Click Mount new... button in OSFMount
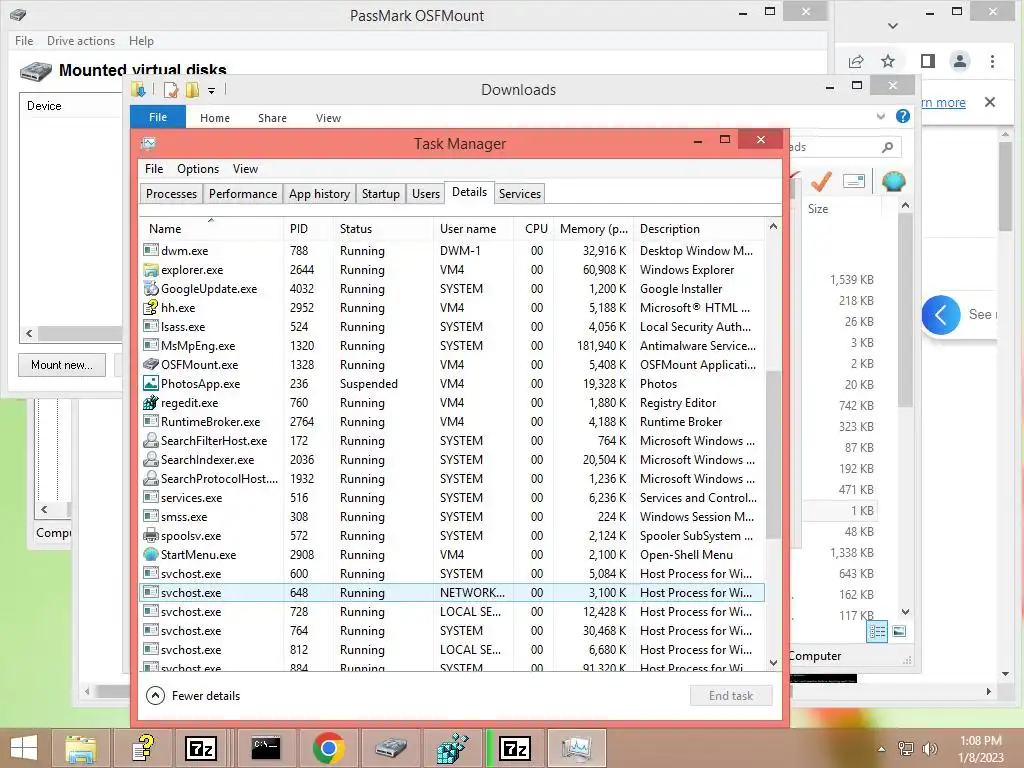The width and height of the screenshot is (1024, 768). pos(62,364)
